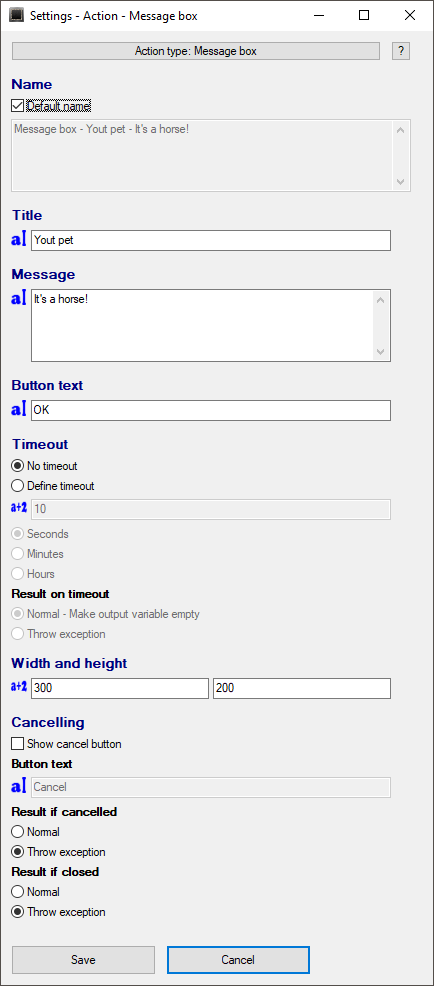Screen dimensions: 434x986
Task: Select Normal under Result if cancelled
Action: pos(18,832)
